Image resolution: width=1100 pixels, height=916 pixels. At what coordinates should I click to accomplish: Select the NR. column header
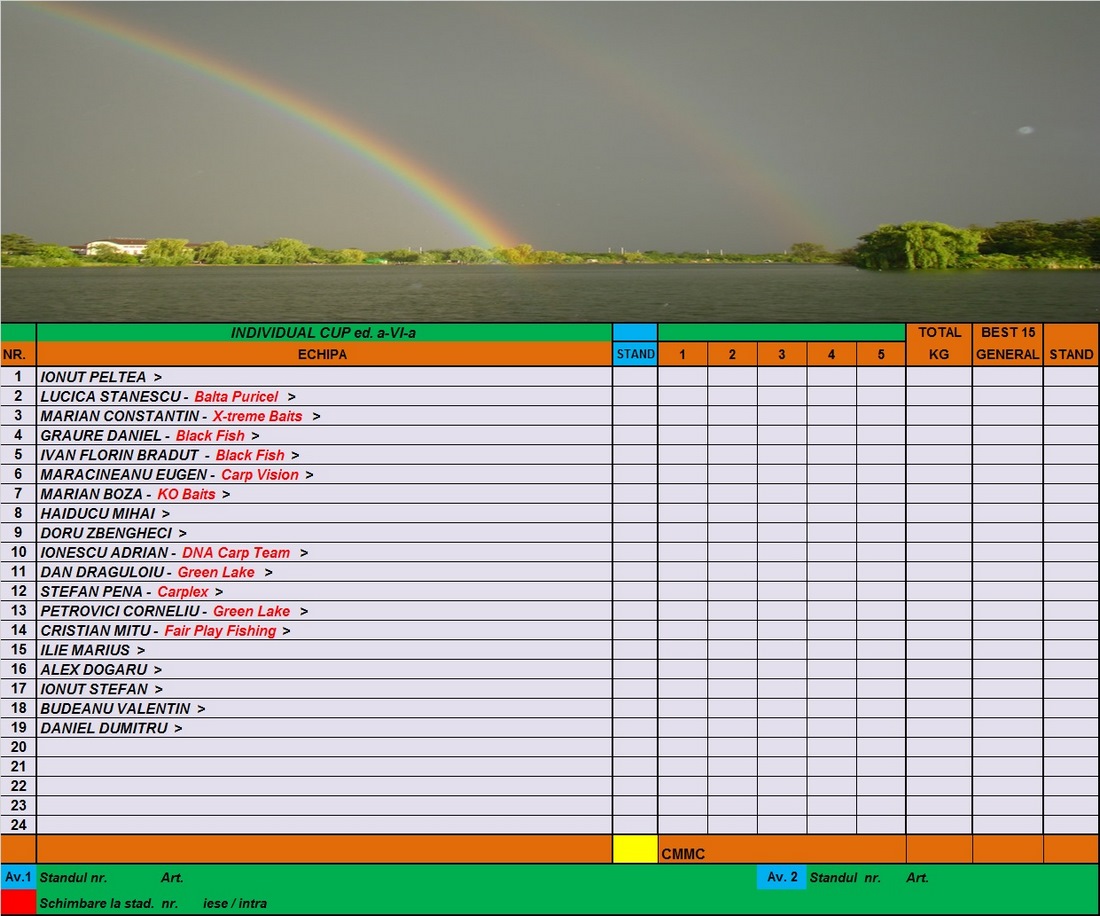18,354
